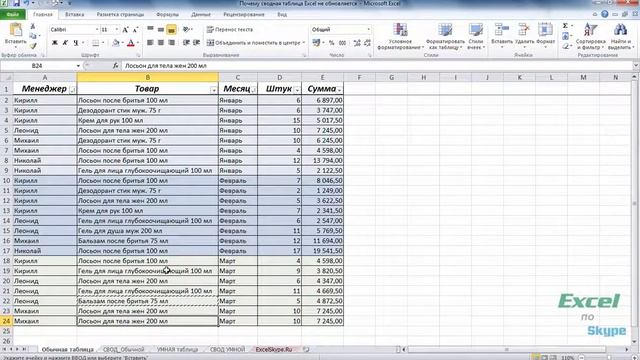Open the Штук column filter dropdown
Image resolution: width=640 pixels, height=360 pixels.
[297, 90]
